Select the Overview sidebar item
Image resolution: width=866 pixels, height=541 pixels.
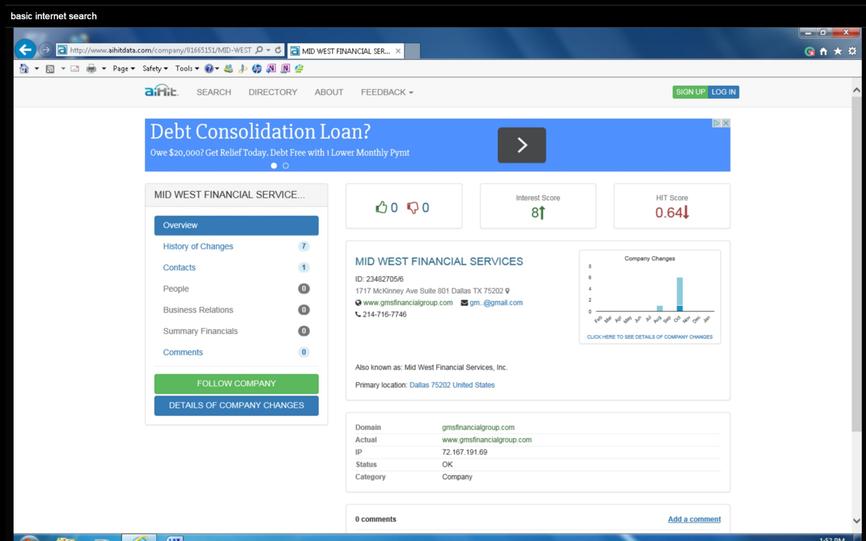(236, 225)
